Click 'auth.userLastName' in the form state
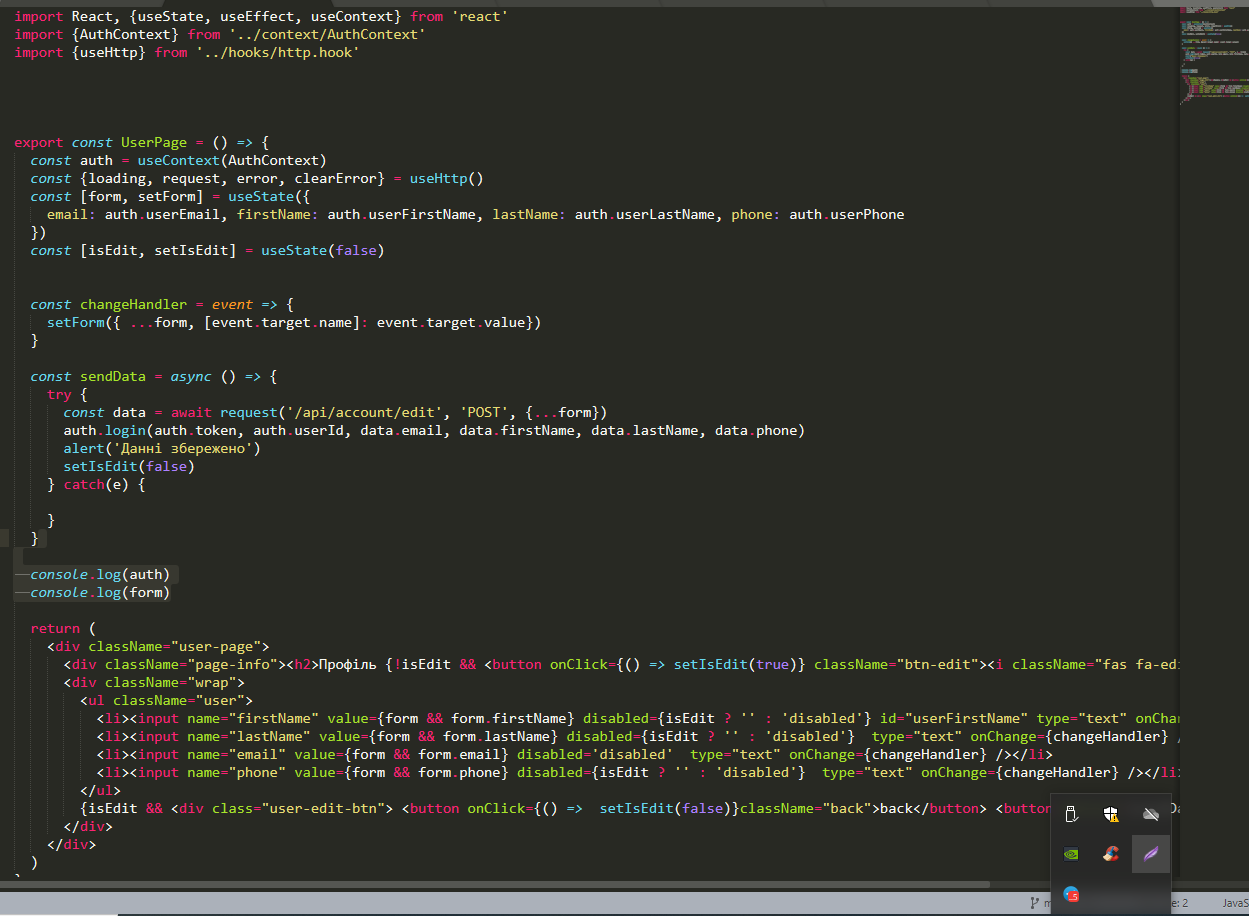The width and height of the screenshot is (1249, 916). (x=645, y=214)
